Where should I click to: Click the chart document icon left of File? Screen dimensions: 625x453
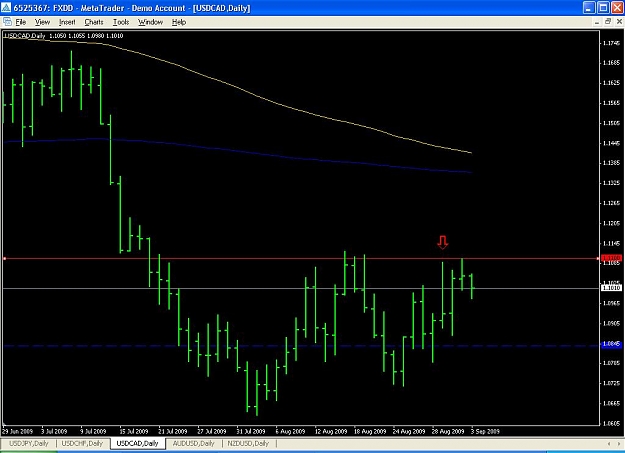coord(7,22)
